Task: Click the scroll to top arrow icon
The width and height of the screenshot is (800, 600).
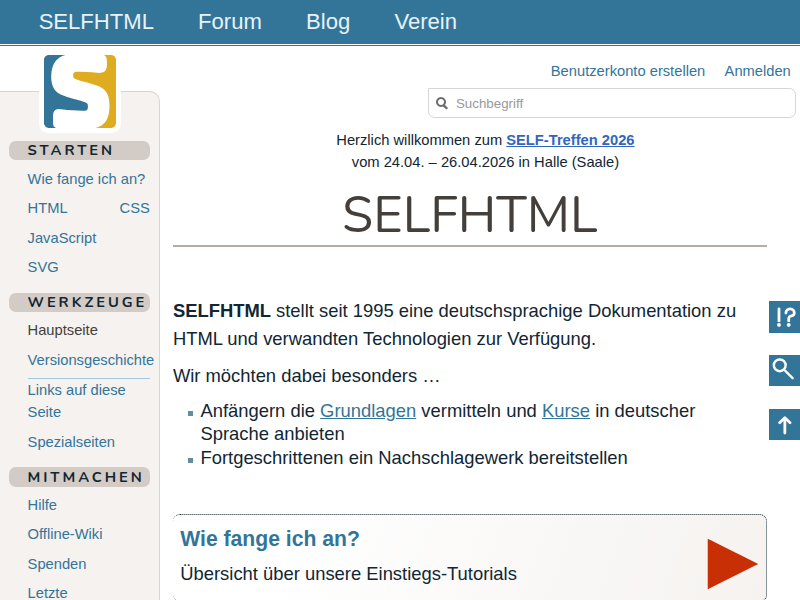Action: pos(785,424)
